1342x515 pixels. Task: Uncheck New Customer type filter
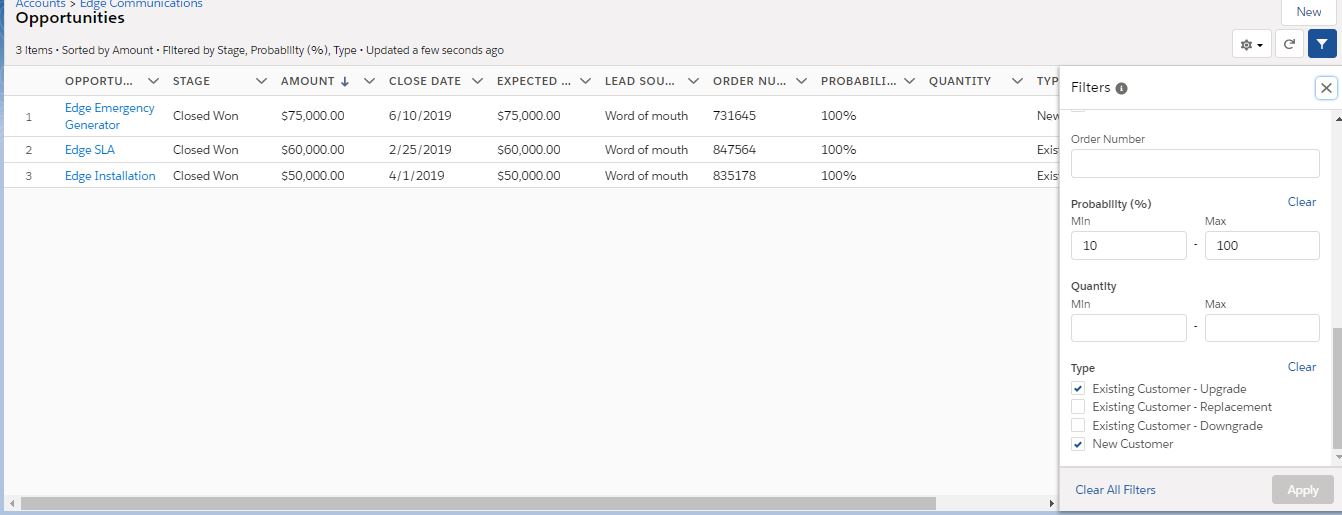(1078, 444)
